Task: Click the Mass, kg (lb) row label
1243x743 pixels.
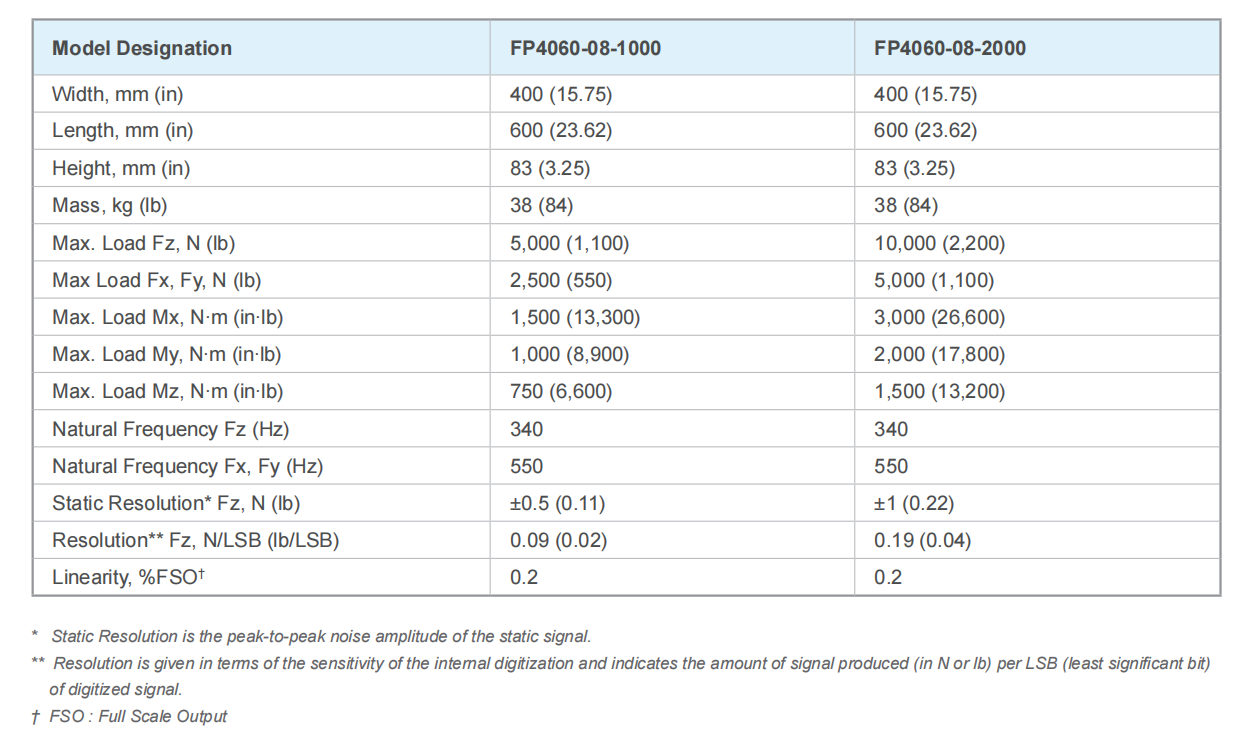Action: (110, 206)
